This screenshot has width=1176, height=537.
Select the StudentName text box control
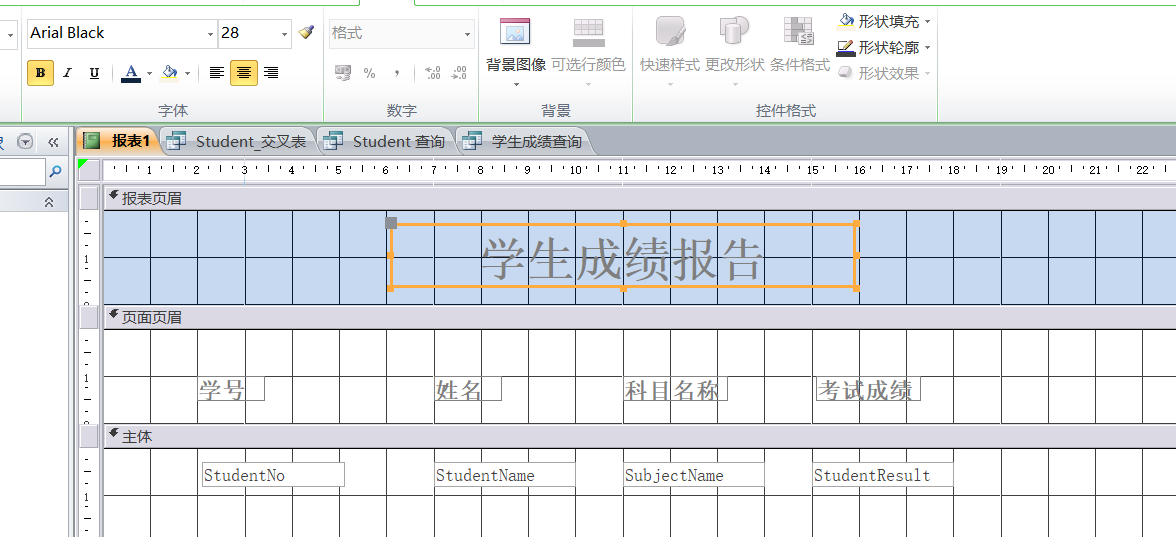[x=504, y=475]
